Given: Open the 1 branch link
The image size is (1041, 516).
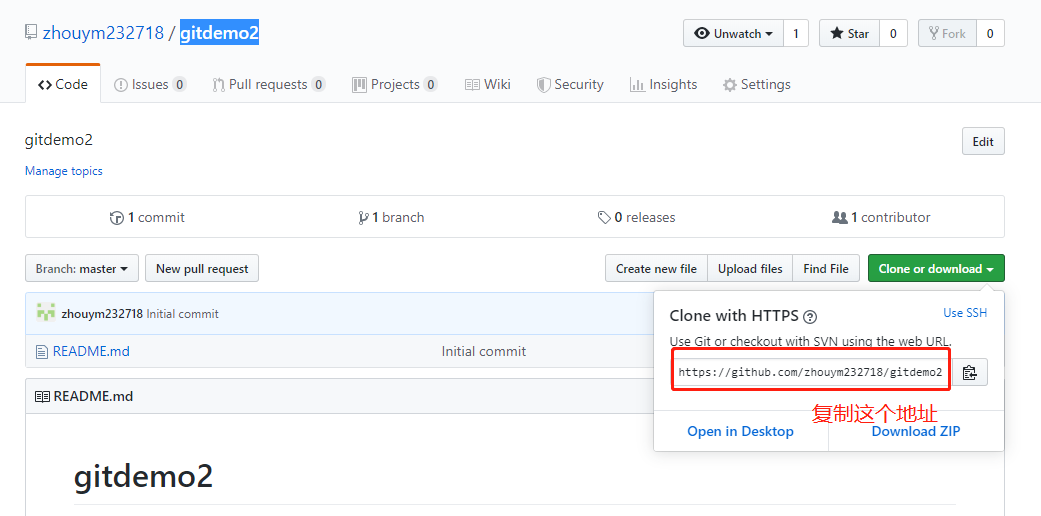Looking at the screenshot, I should (391, 217).
